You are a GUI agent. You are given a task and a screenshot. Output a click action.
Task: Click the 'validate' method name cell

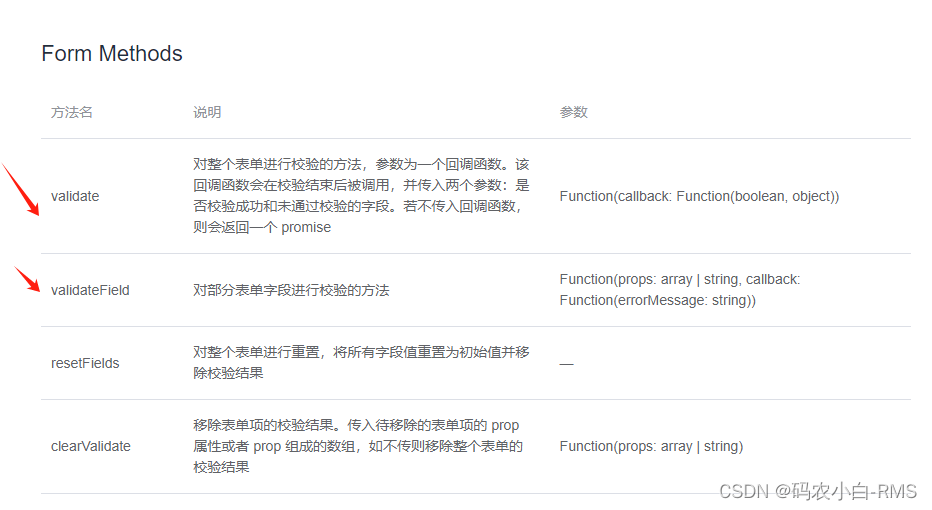coord(75,196)
